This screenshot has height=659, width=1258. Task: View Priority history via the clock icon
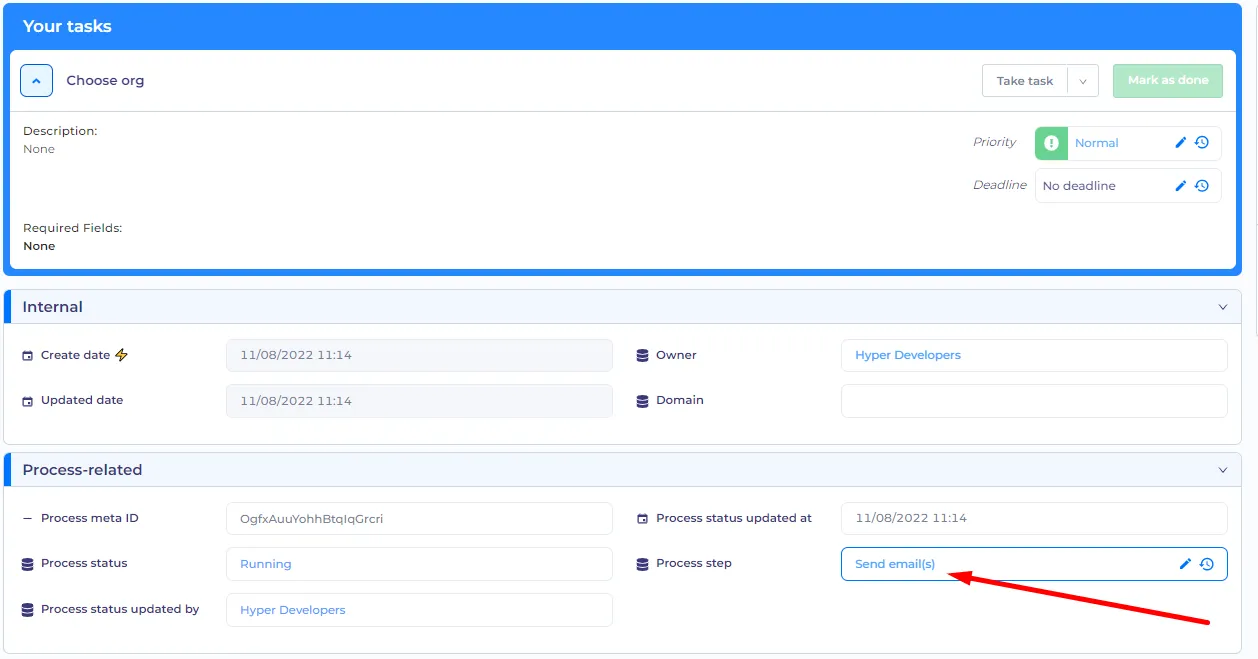(1202, 143)
